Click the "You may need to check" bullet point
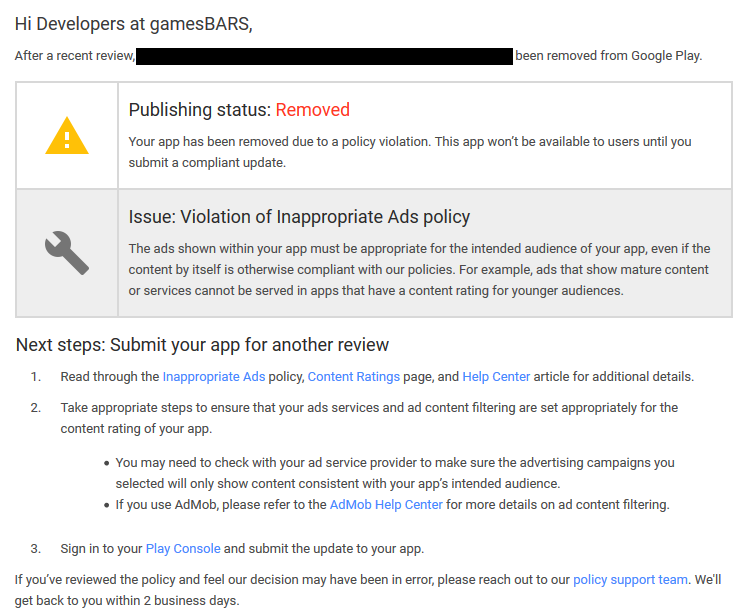Viewport: 739px width, 615px height. point(395,471)
